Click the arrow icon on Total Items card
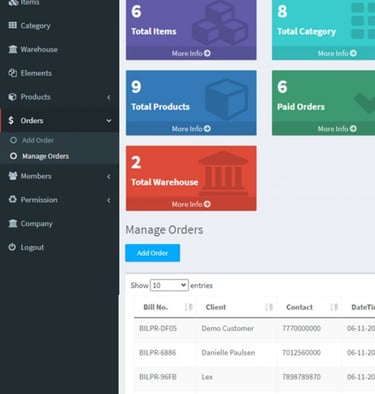Image resolution: width=375 pixels, height=394 pixels. (x=207, y=53)
